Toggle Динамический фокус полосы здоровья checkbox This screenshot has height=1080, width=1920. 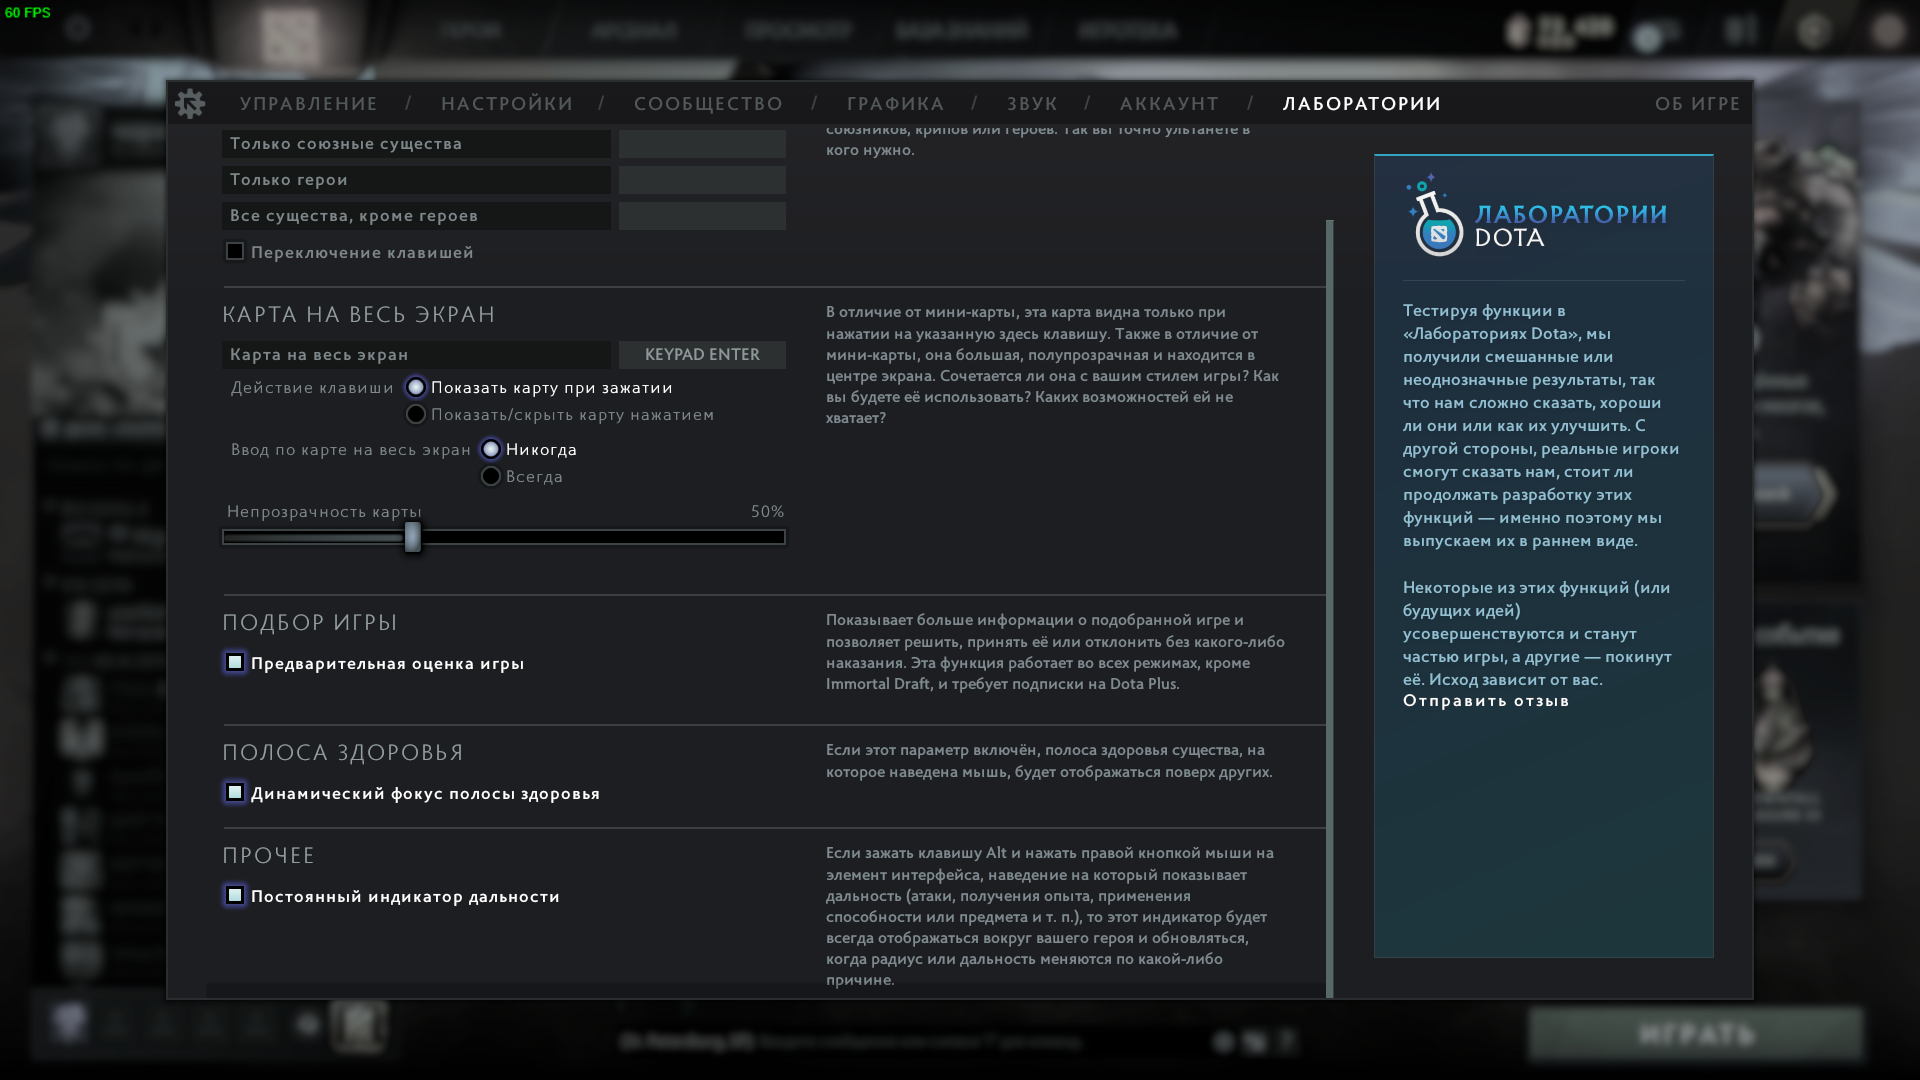pyautogui.click(x=235, y=793)
